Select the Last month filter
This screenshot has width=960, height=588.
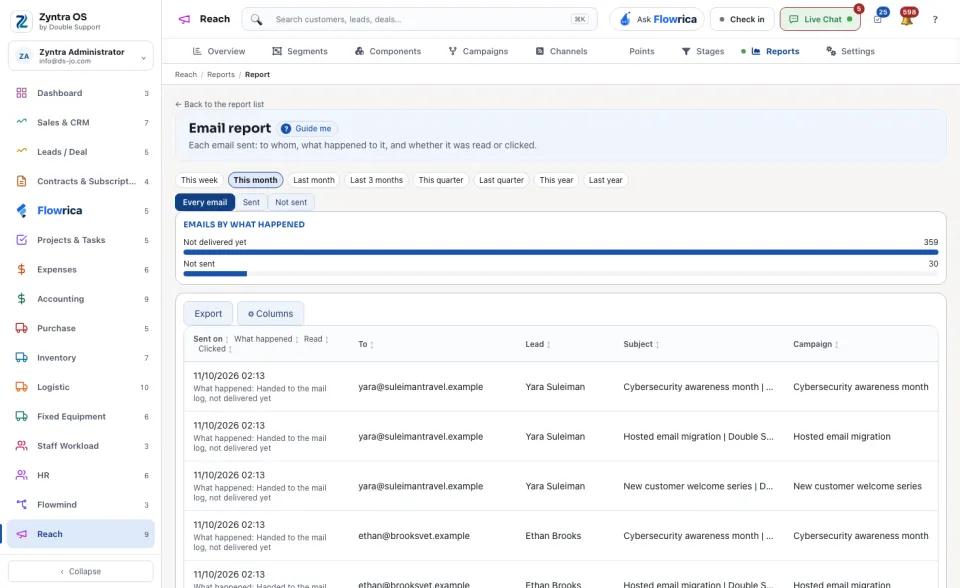pos(313,180)
